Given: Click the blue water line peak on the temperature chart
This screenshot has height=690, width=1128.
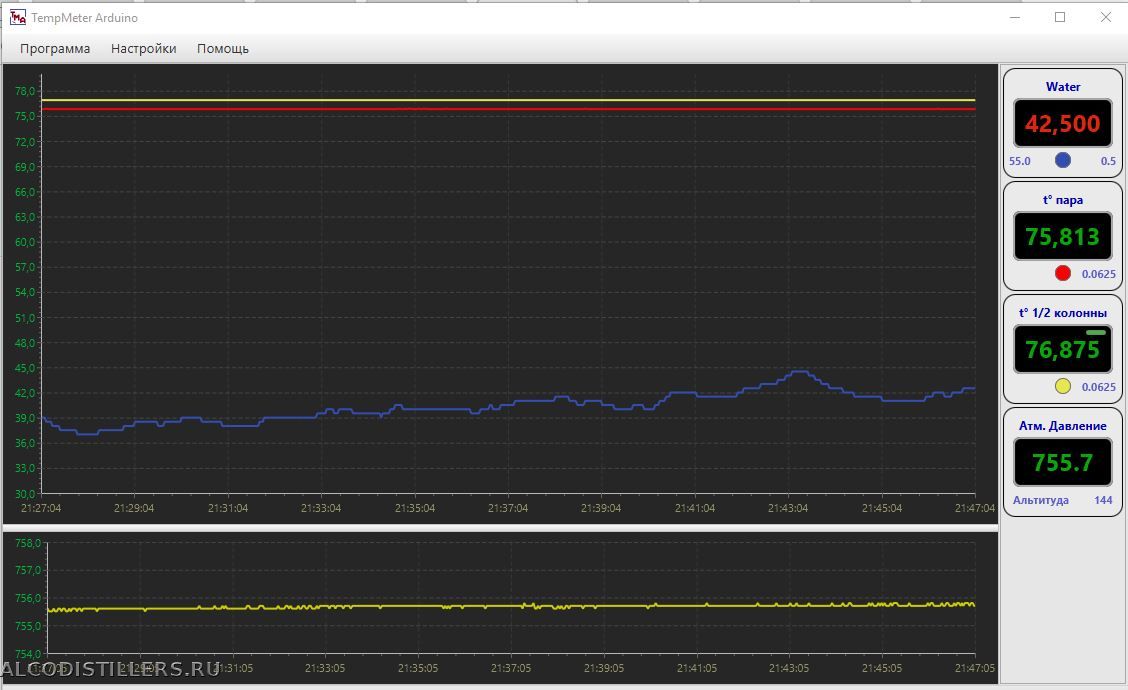Looking at the screenshot, I should (798, 372).
